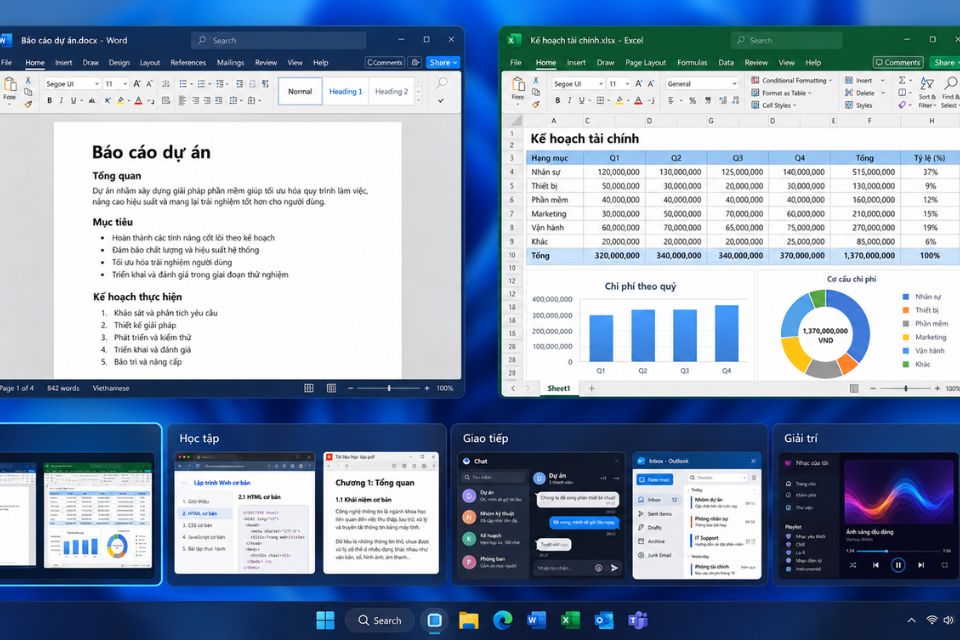Click the red font color icon in Word
The image size is (960, 640).
point(139,100)
